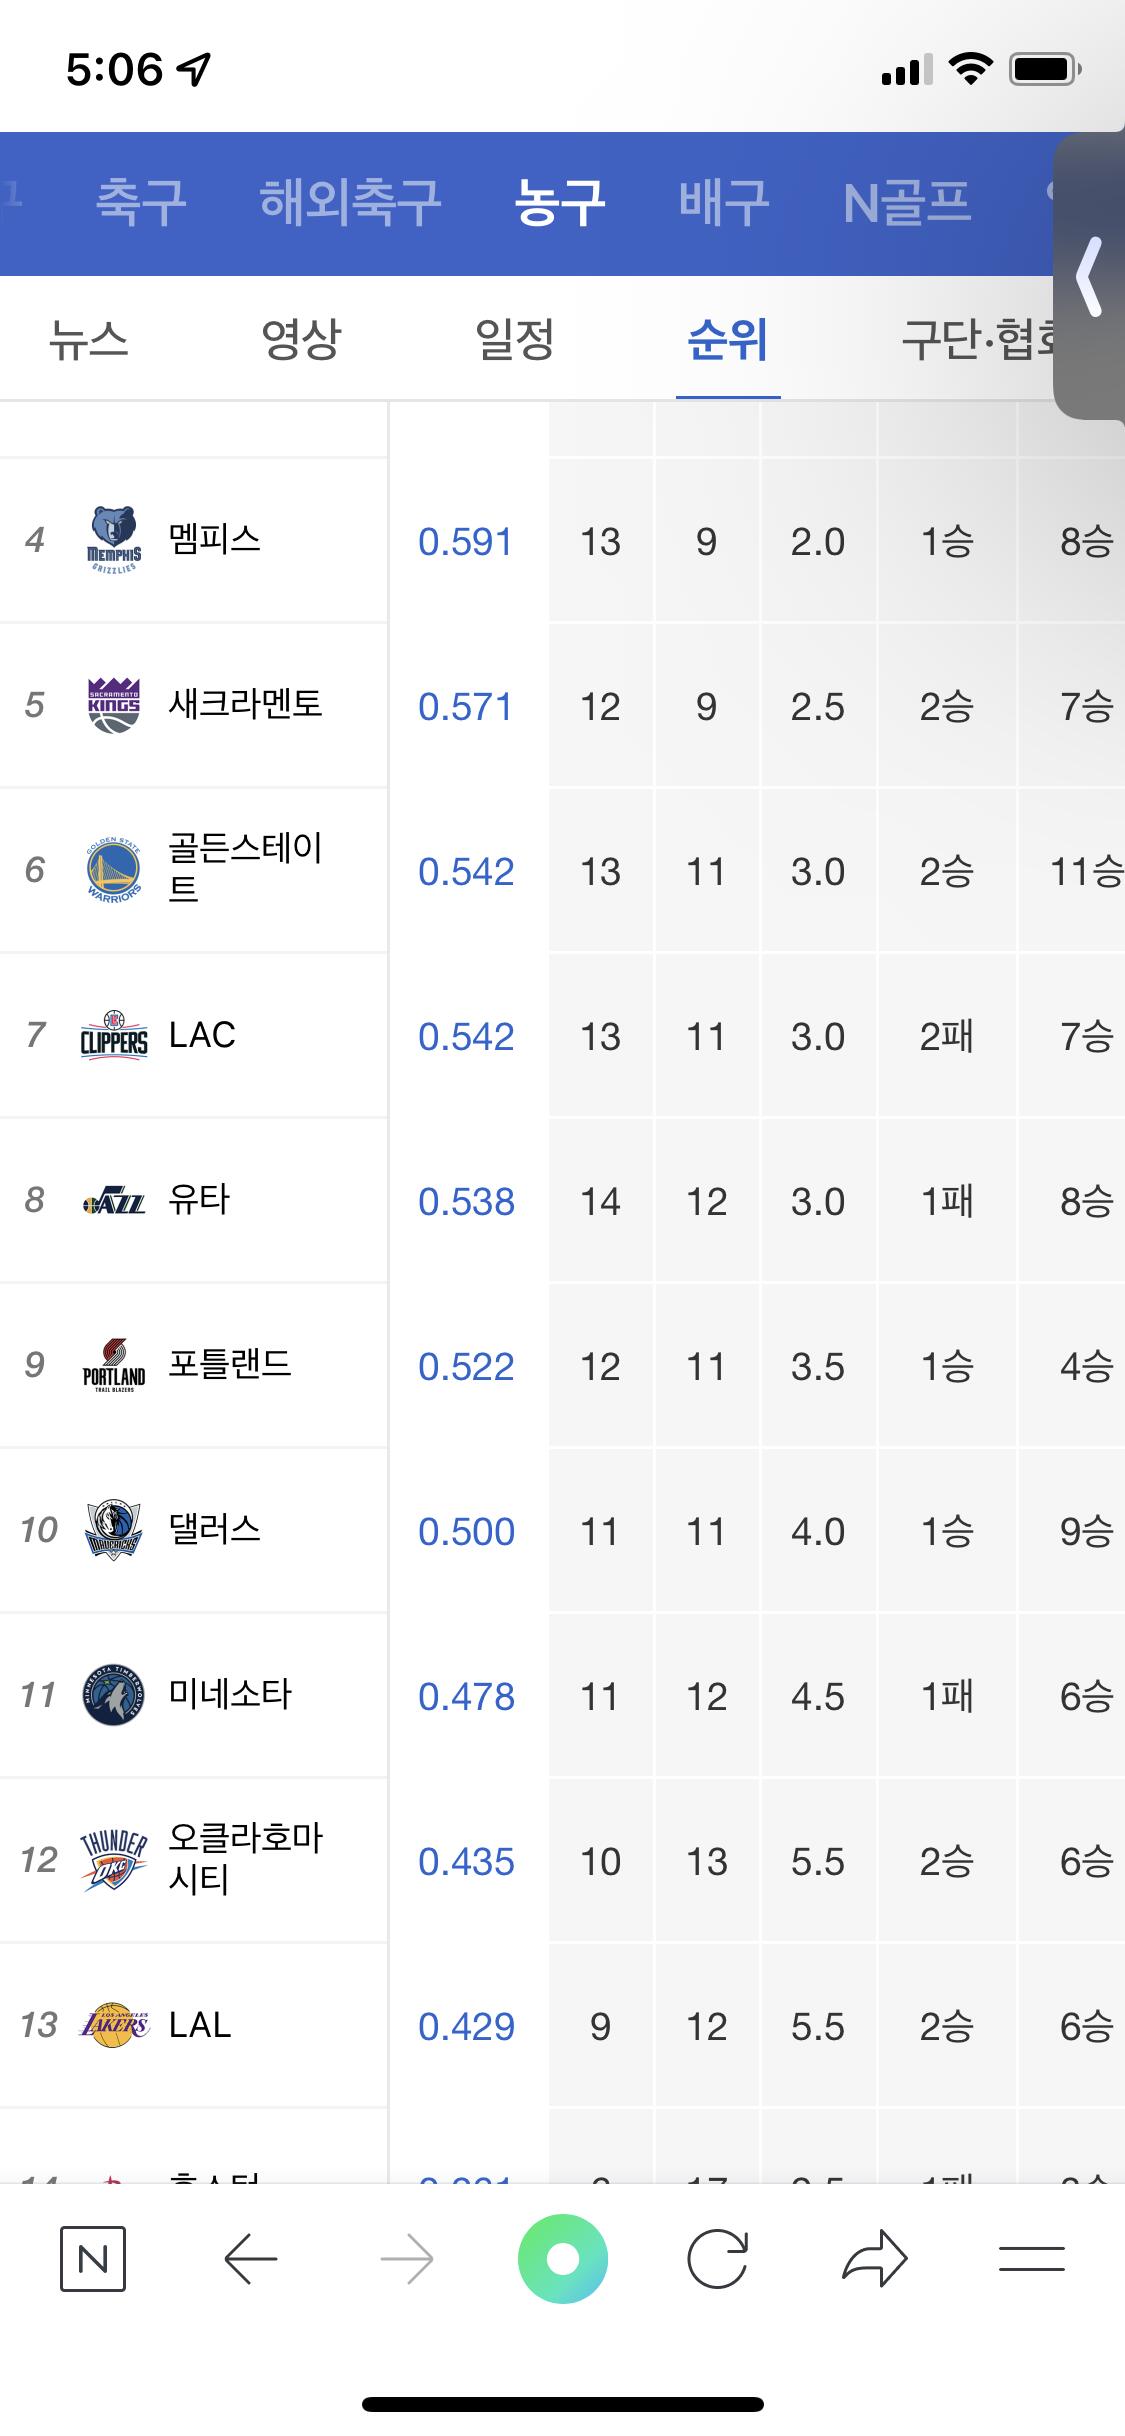The width and height of the screenshot is (1125, 2436).
Task: Open the share arrow icon
Action: (874, 2259)
